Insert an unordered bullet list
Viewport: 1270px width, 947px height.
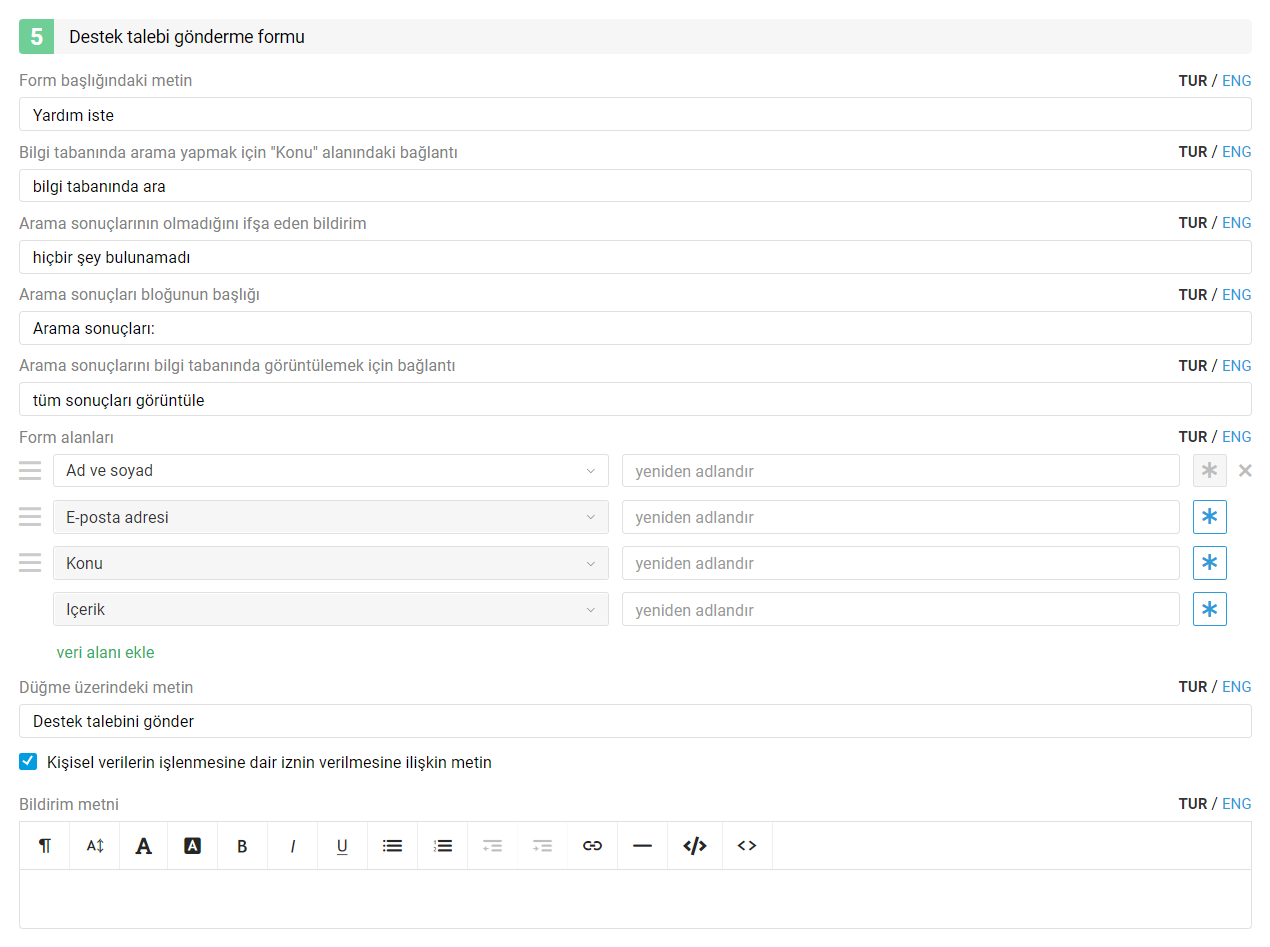point(392,846)
